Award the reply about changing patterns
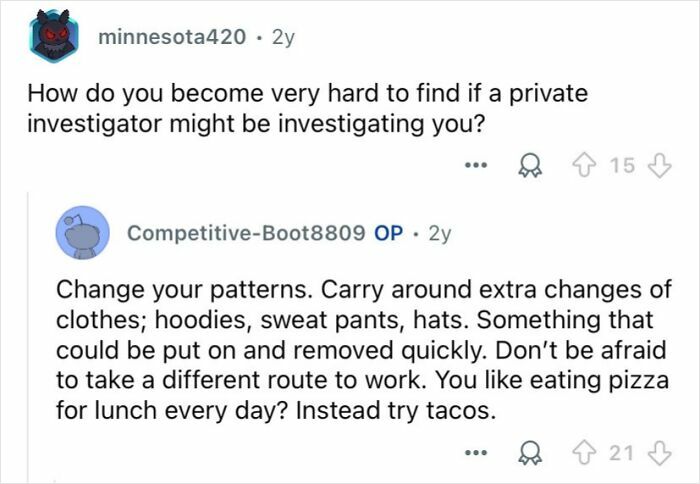 [529, 454]
